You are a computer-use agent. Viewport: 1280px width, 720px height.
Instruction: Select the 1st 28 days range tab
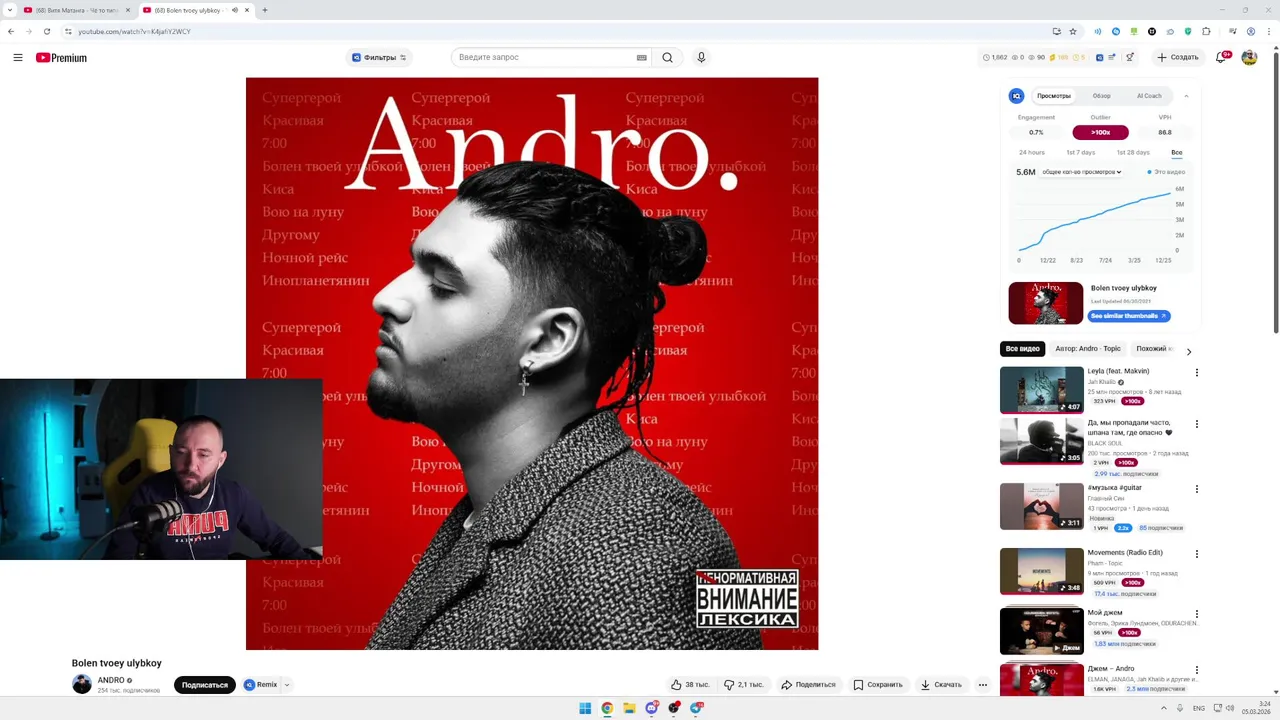1133,153
